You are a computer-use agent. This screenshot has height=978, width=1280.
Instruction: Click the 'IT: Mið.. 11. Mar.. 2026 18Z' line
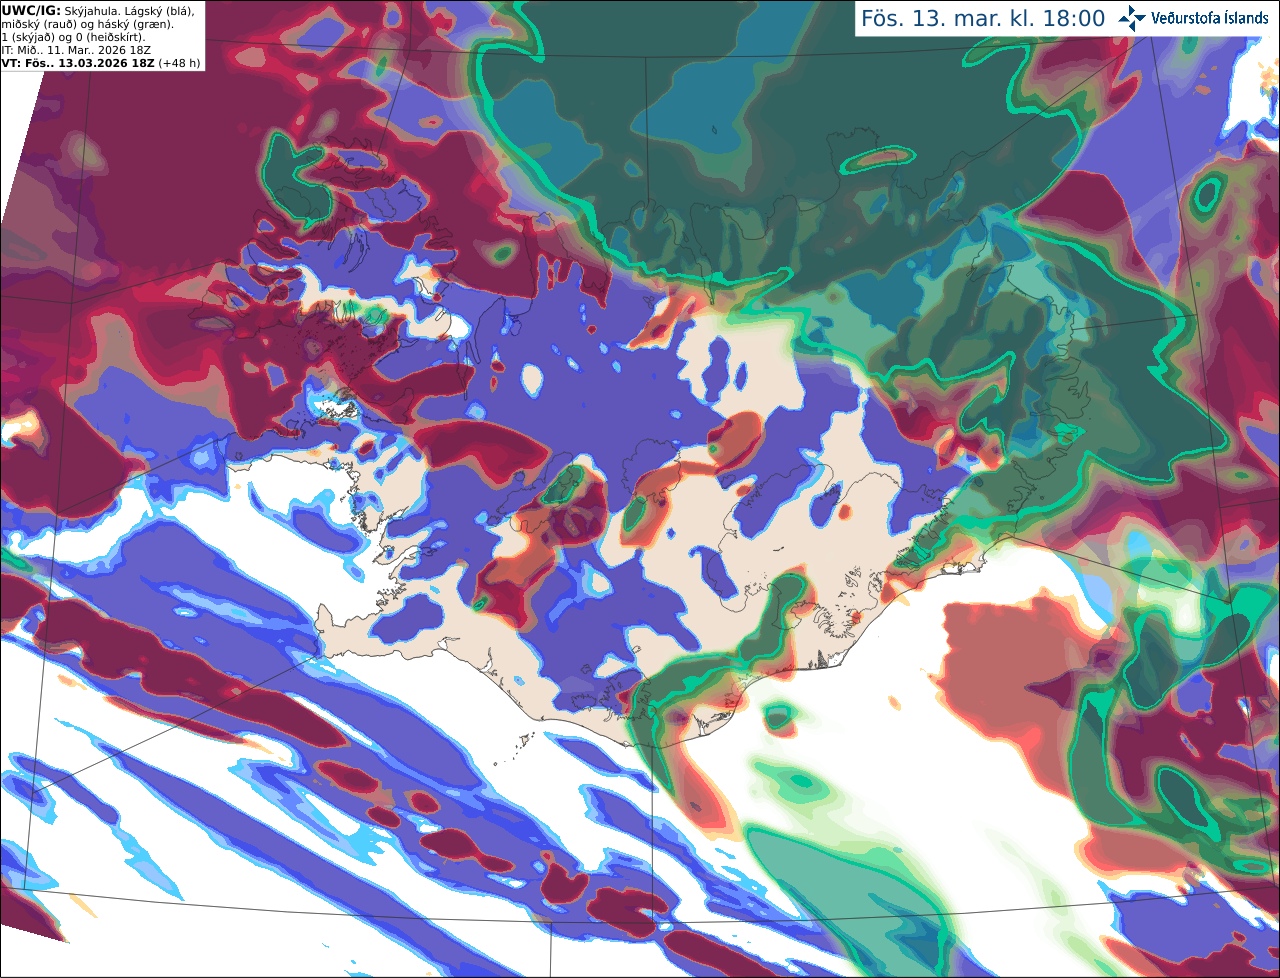point(77,50)
